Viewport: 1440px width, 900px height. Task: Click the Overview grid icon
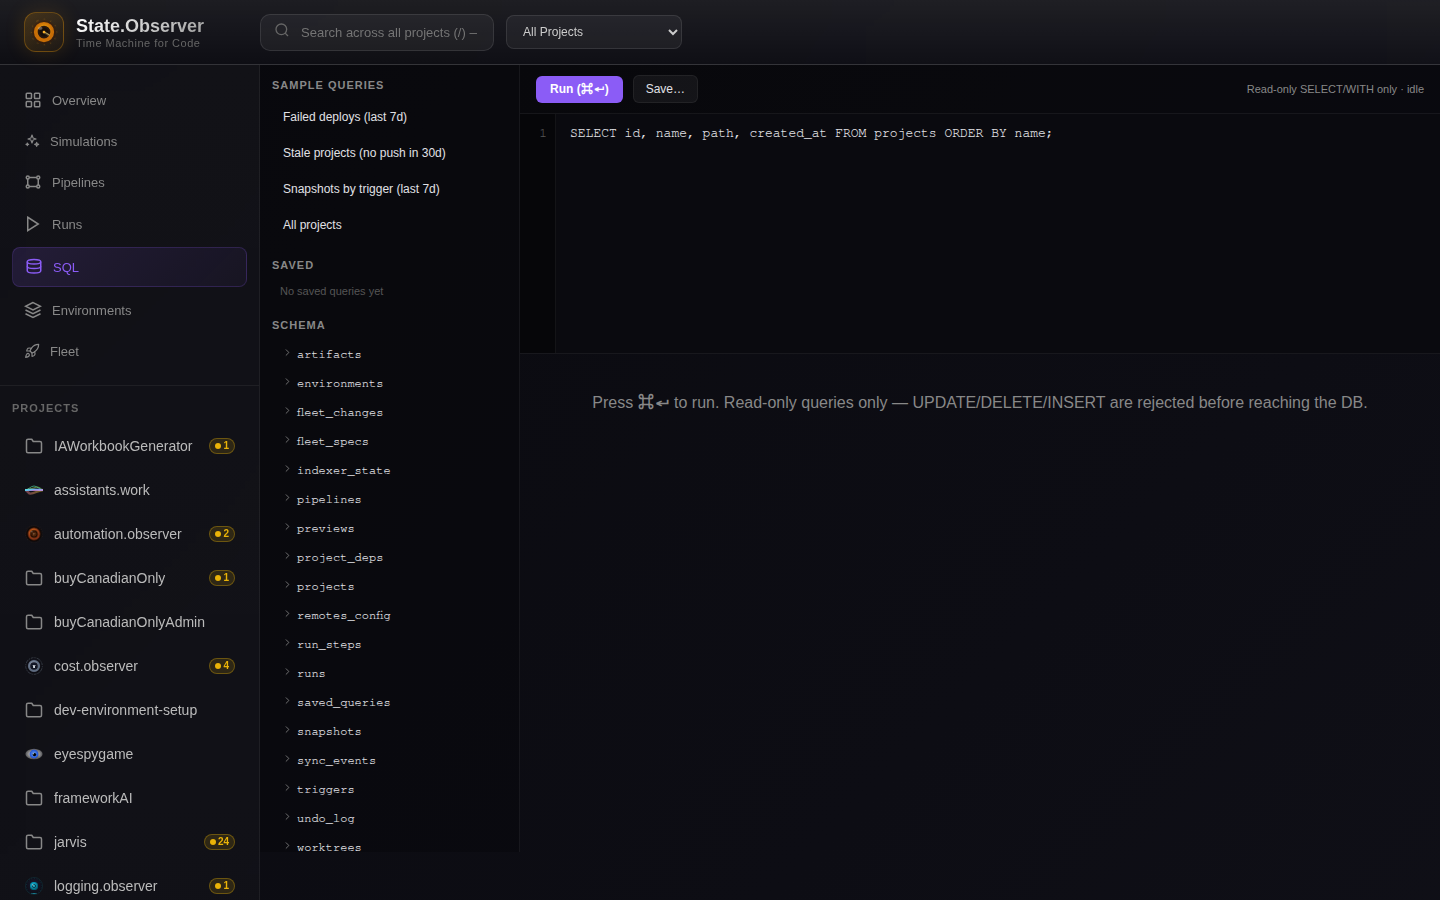click(33, 100)
